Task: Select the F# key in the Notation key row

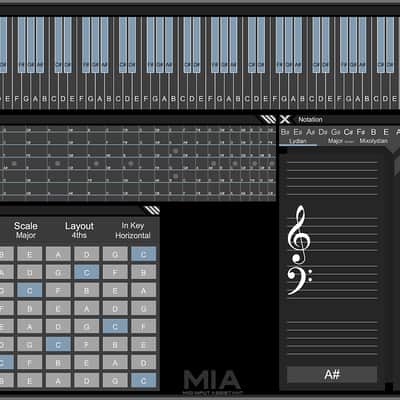Action: 361,132
